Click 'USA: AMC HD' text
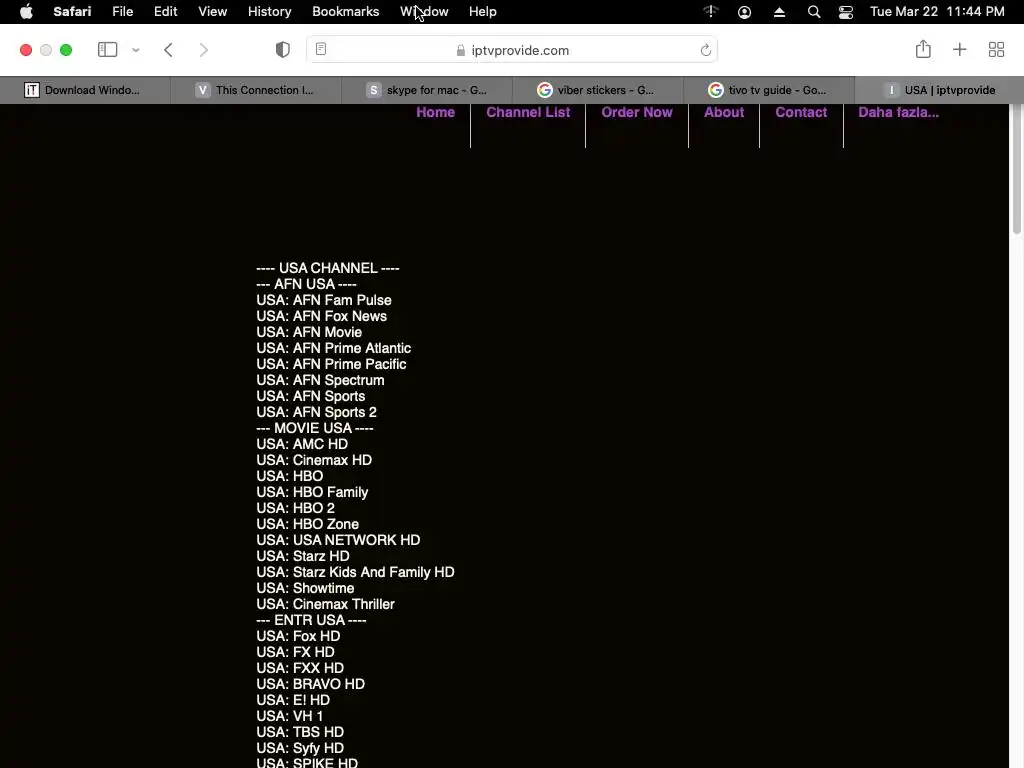 coord(302,444)
